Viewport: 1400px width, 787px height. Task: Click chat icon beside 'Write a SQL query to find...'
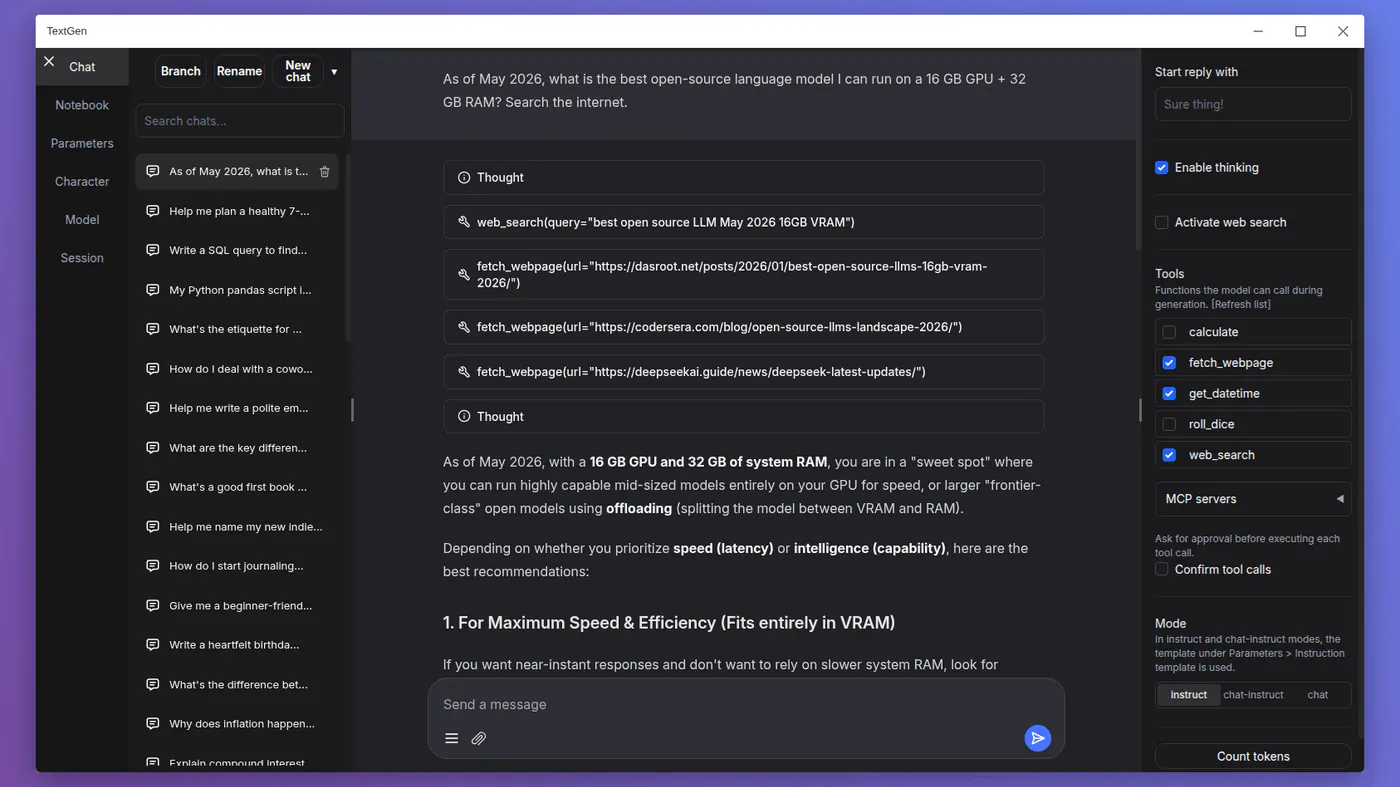pos(153,250)
